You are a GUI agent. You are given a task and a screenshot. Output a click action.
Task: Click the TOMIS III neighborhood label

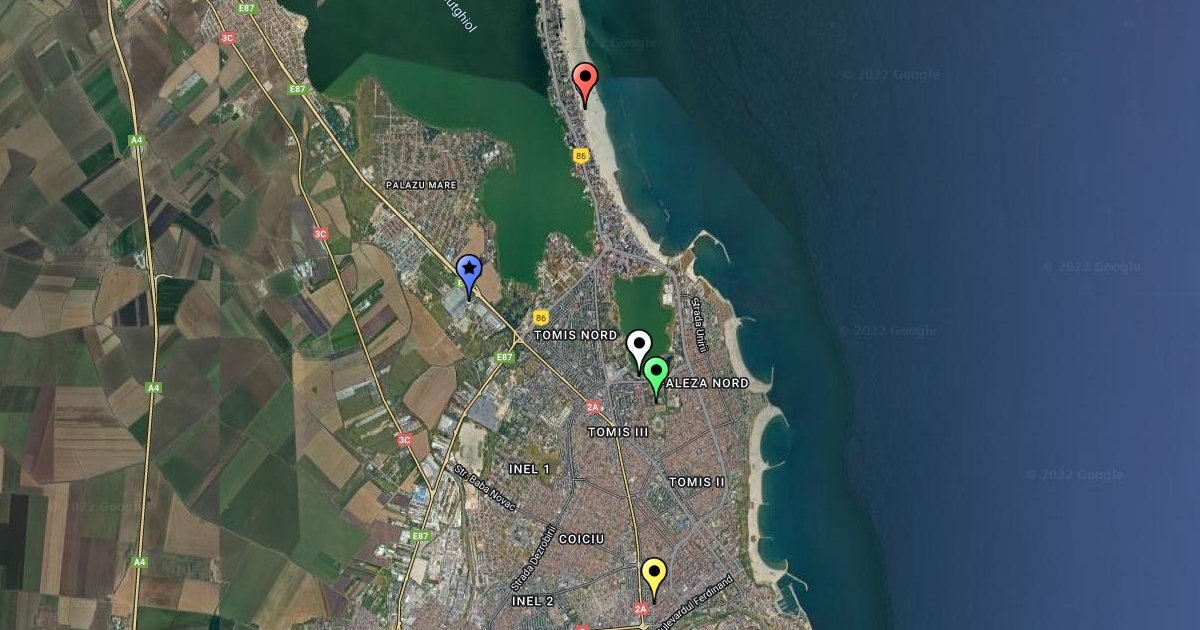pyautogui.click(x=618, y=432)
